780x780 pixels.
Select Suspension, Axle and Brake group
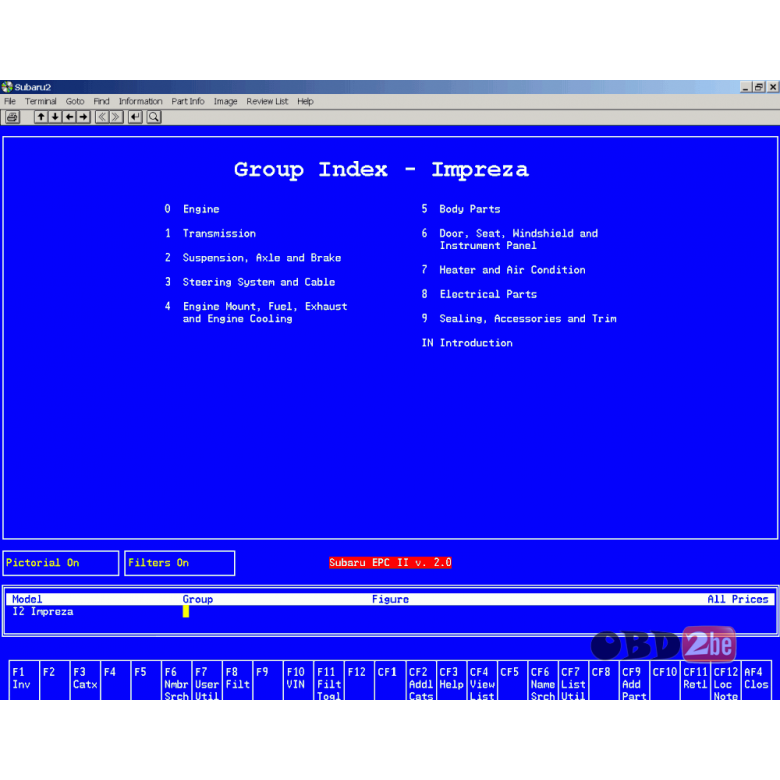point(253,258)
